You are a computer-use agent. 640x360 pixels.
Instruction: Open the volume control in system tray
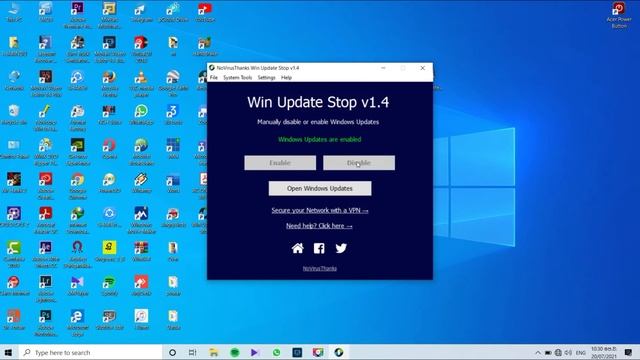[568, 353]
